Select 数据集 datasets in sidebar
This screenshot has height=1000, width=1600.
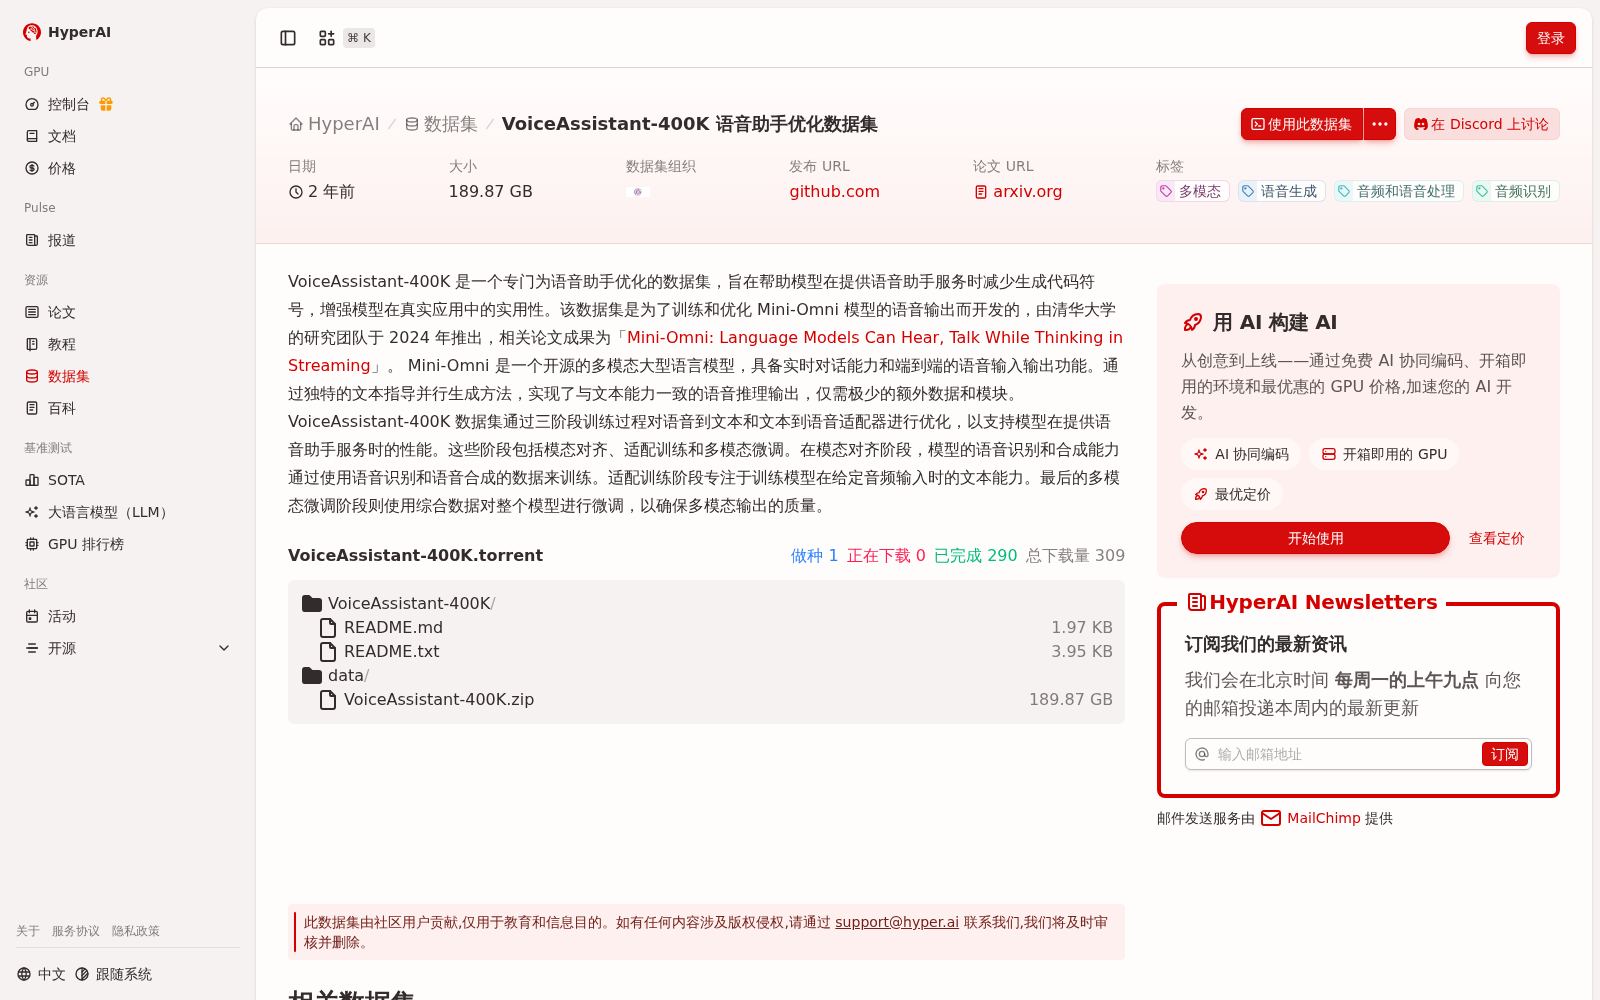(68, 376)
